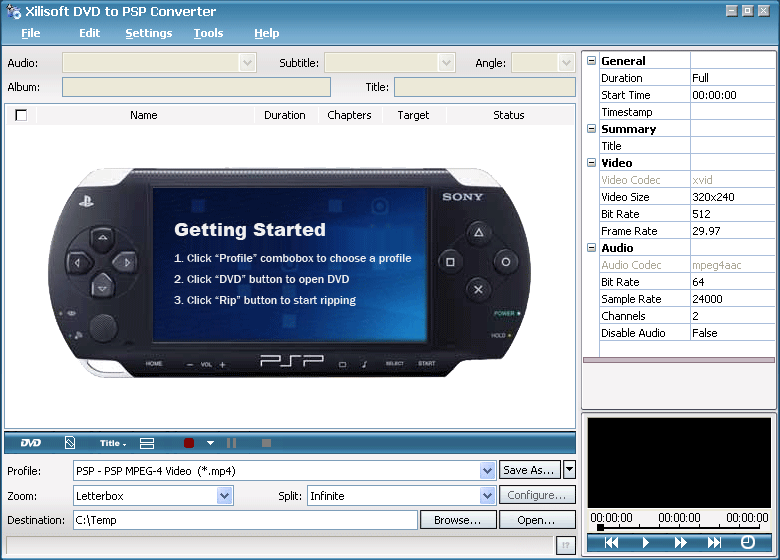The height and width of the screenshot is (560, 780).
Task: Click the Save As... button
Action: [530, 470]
